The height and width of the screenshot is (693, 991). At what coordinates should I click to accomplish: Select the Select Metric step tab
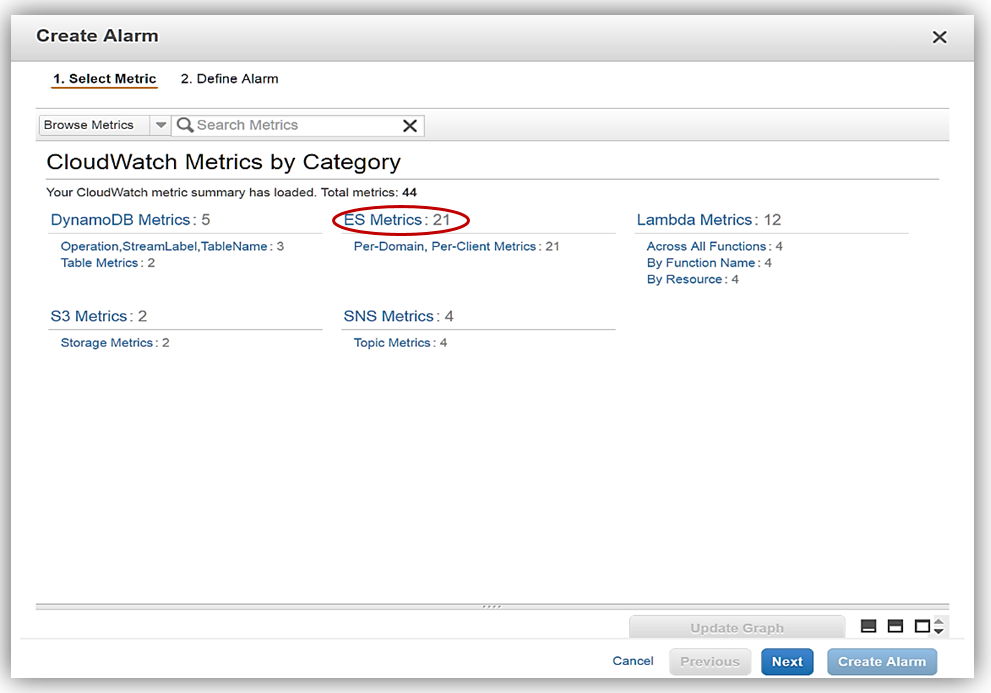point(105,79)
